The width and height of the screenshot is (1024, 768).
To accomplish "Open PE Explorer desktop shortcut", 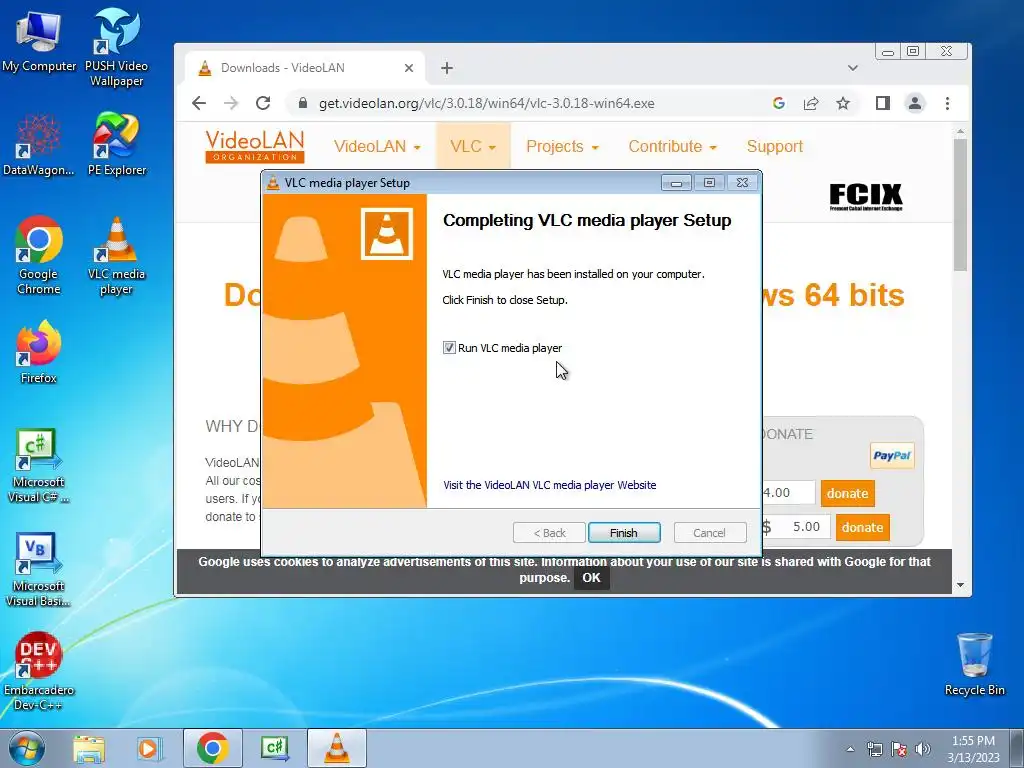I will tap(116, 145).
